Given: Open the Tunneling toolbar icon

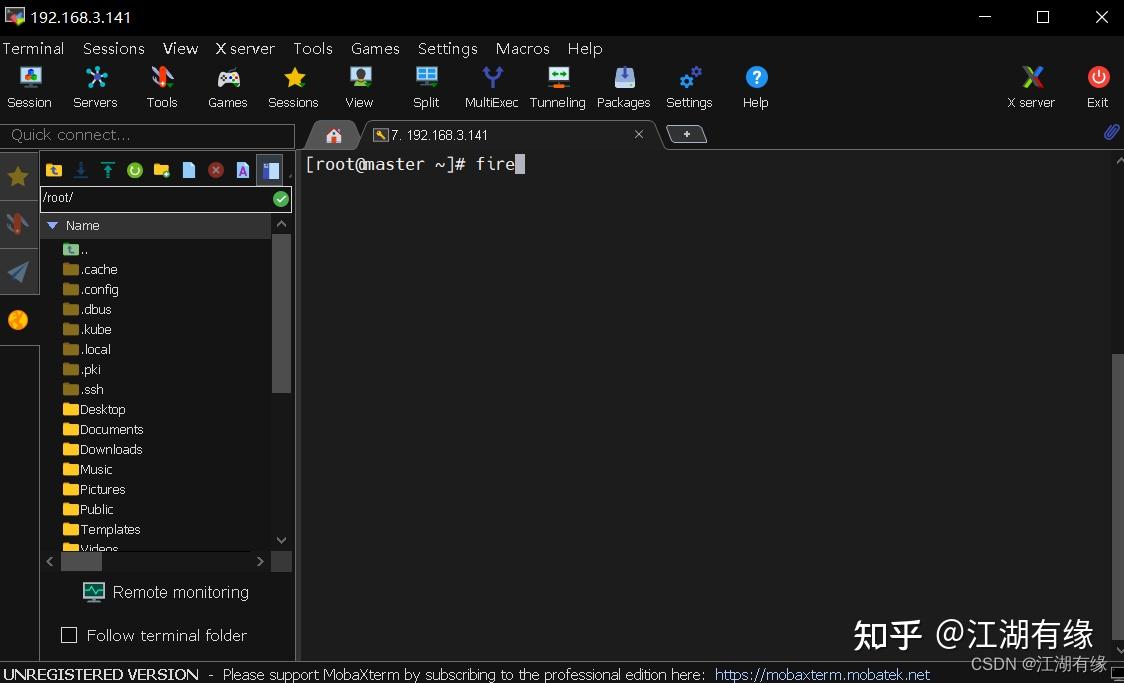Looking at the screenshot, I should 558,87.
